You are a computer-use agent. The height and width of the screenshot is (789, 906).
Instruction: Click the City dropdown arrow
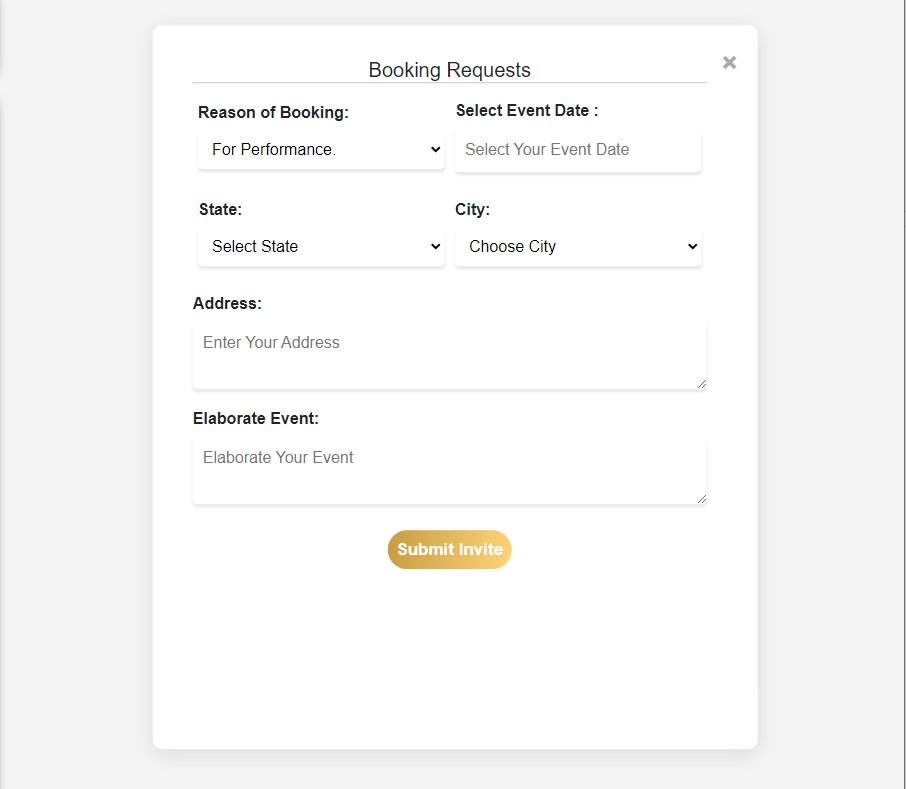[692, 246]
